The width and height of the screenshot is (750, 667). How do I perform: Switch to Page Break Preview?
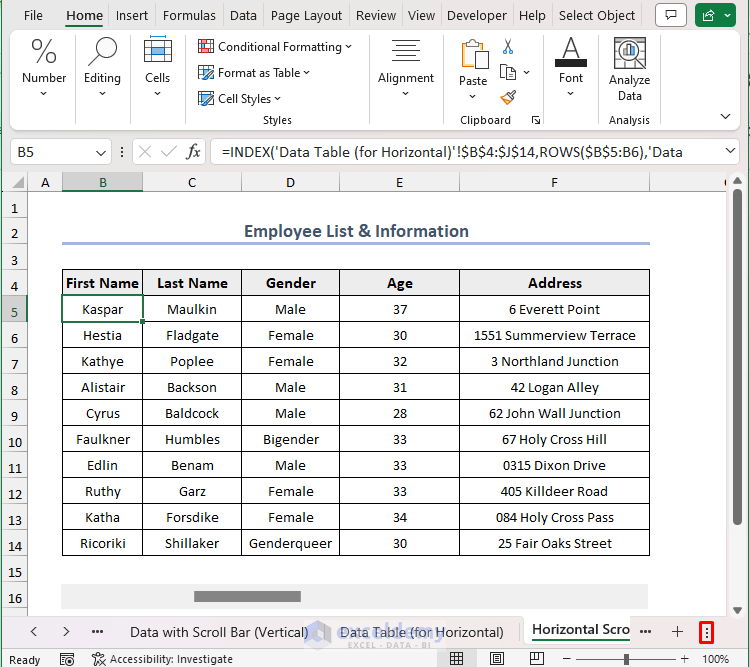click(x=537, y=659)
